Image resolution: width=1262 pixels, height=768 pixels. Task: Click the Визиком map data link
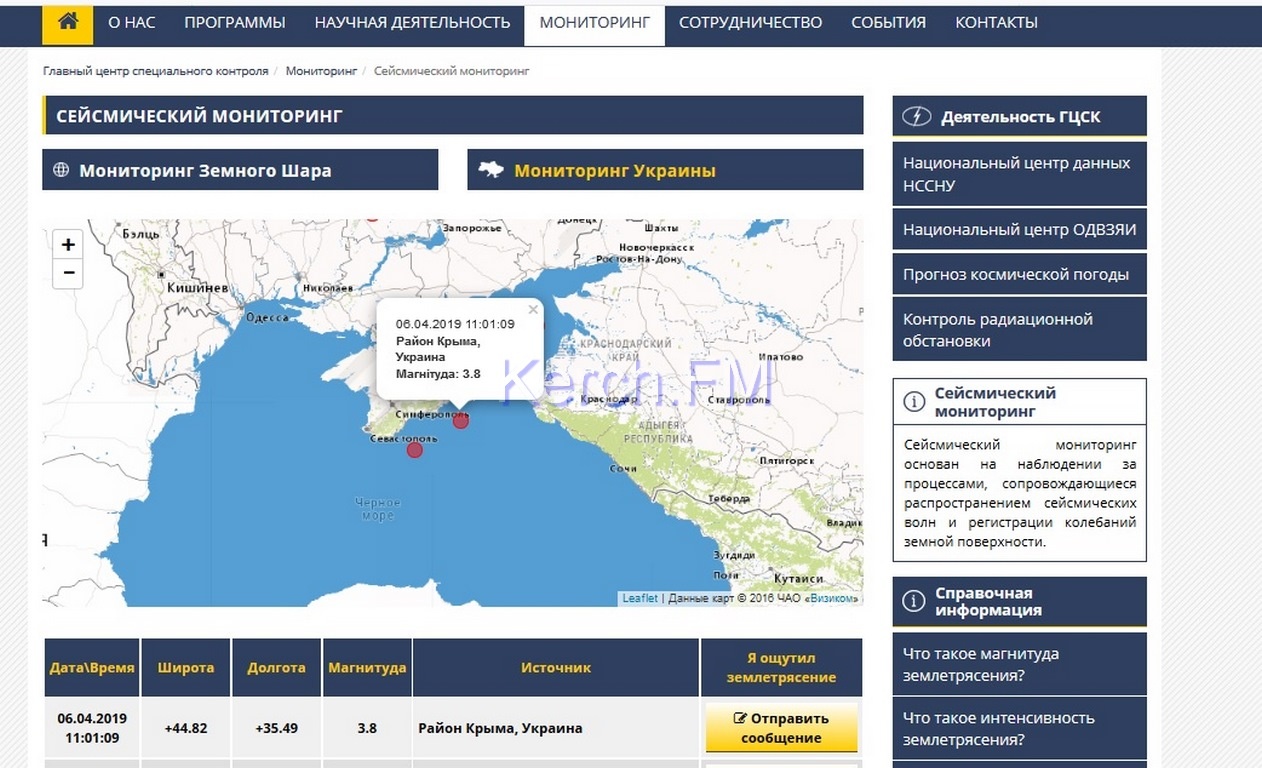pyautogui.click(x=834, y=598)
